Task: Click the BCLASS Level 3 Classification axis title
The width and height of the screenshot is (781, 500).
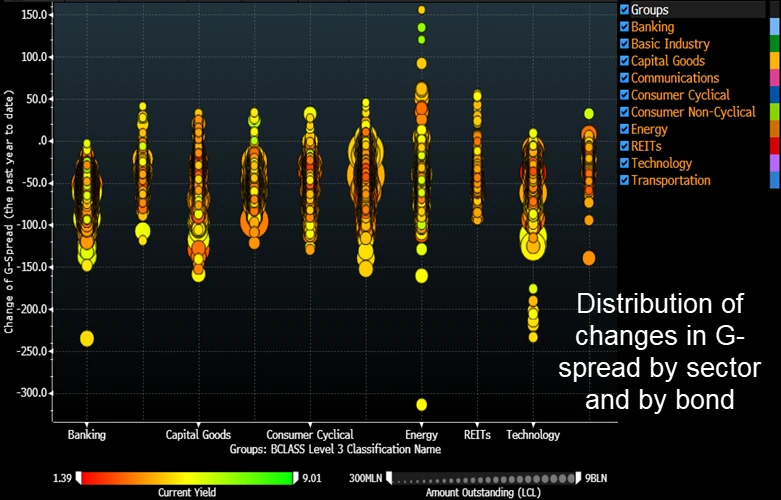Action: click(335, 449)
